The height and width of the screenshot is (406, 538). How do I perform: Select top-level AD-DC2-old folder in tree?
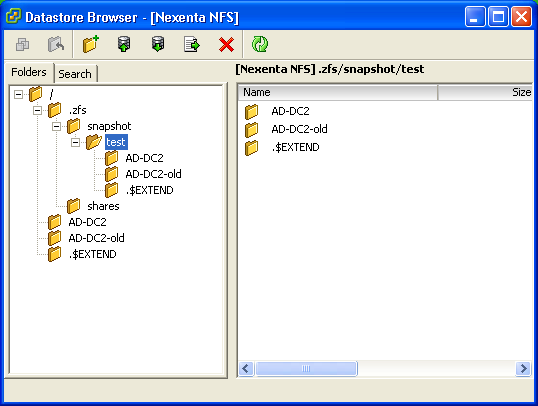pos(96,238)
